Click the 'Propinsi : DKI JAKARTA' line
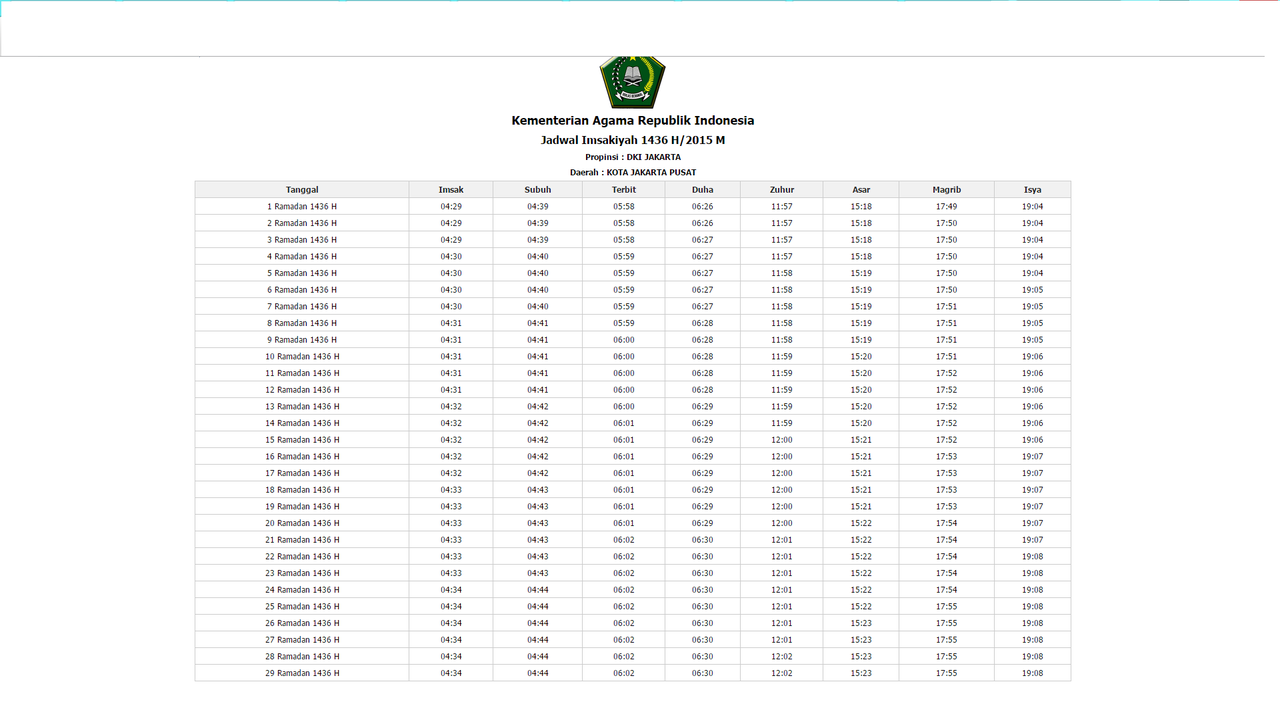This screenshot has width=1280, height=720. 633,157
